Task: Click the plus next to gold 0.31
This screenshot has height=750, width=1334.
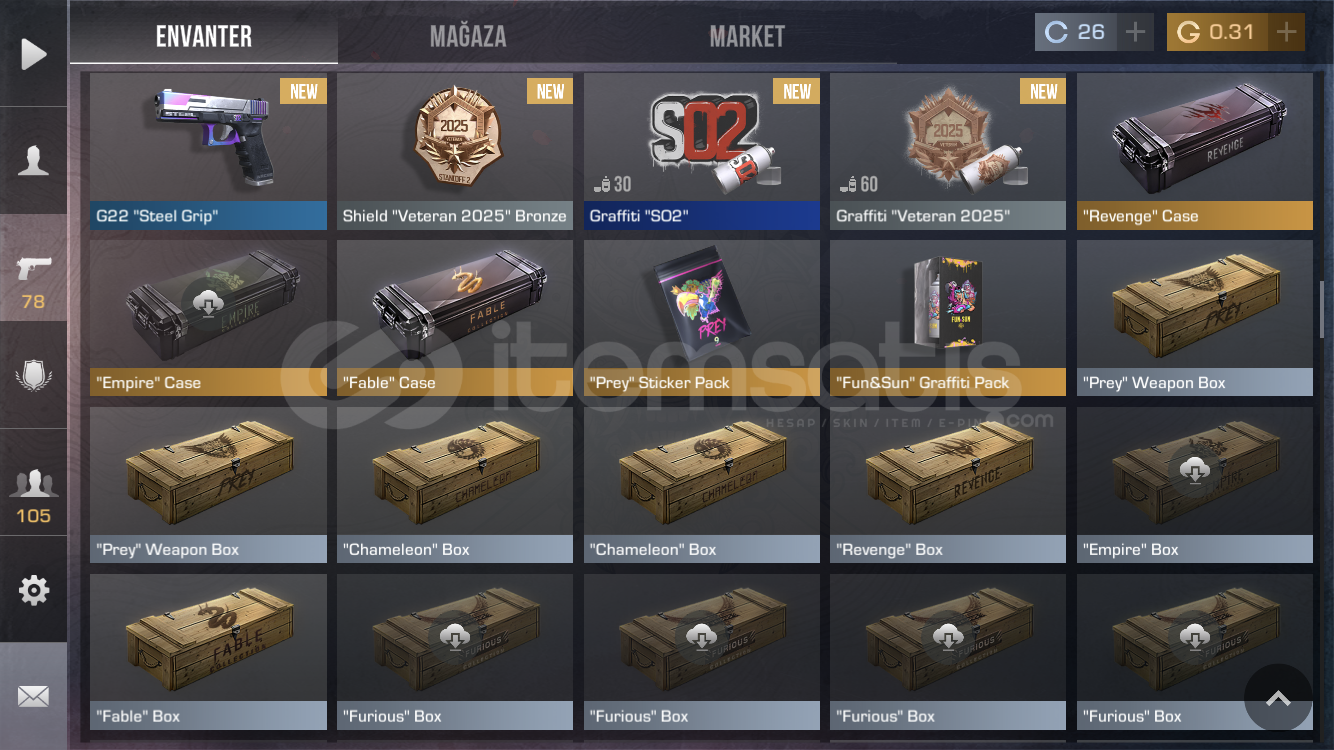Action: (x=1287, y=32)
